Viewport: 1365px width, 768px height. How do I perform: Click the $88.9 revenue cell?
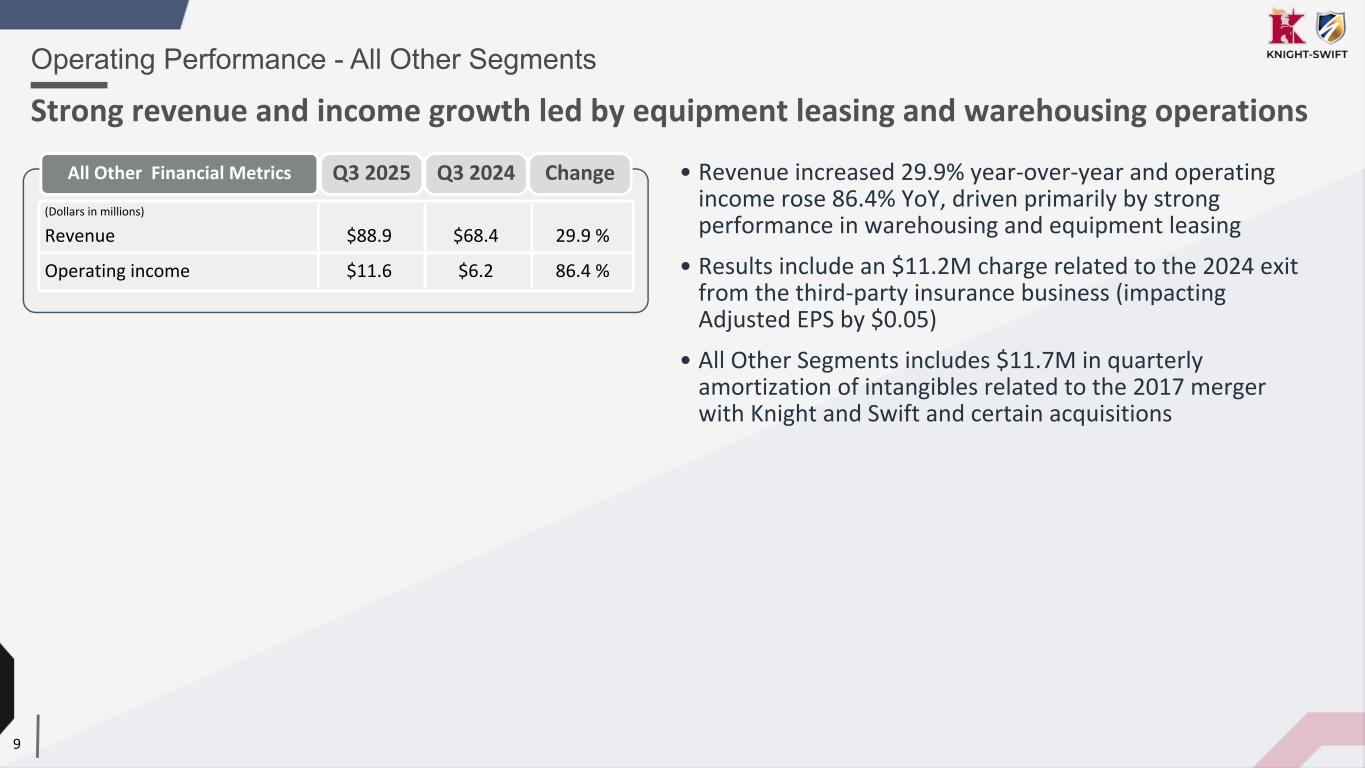pos(369,236)
